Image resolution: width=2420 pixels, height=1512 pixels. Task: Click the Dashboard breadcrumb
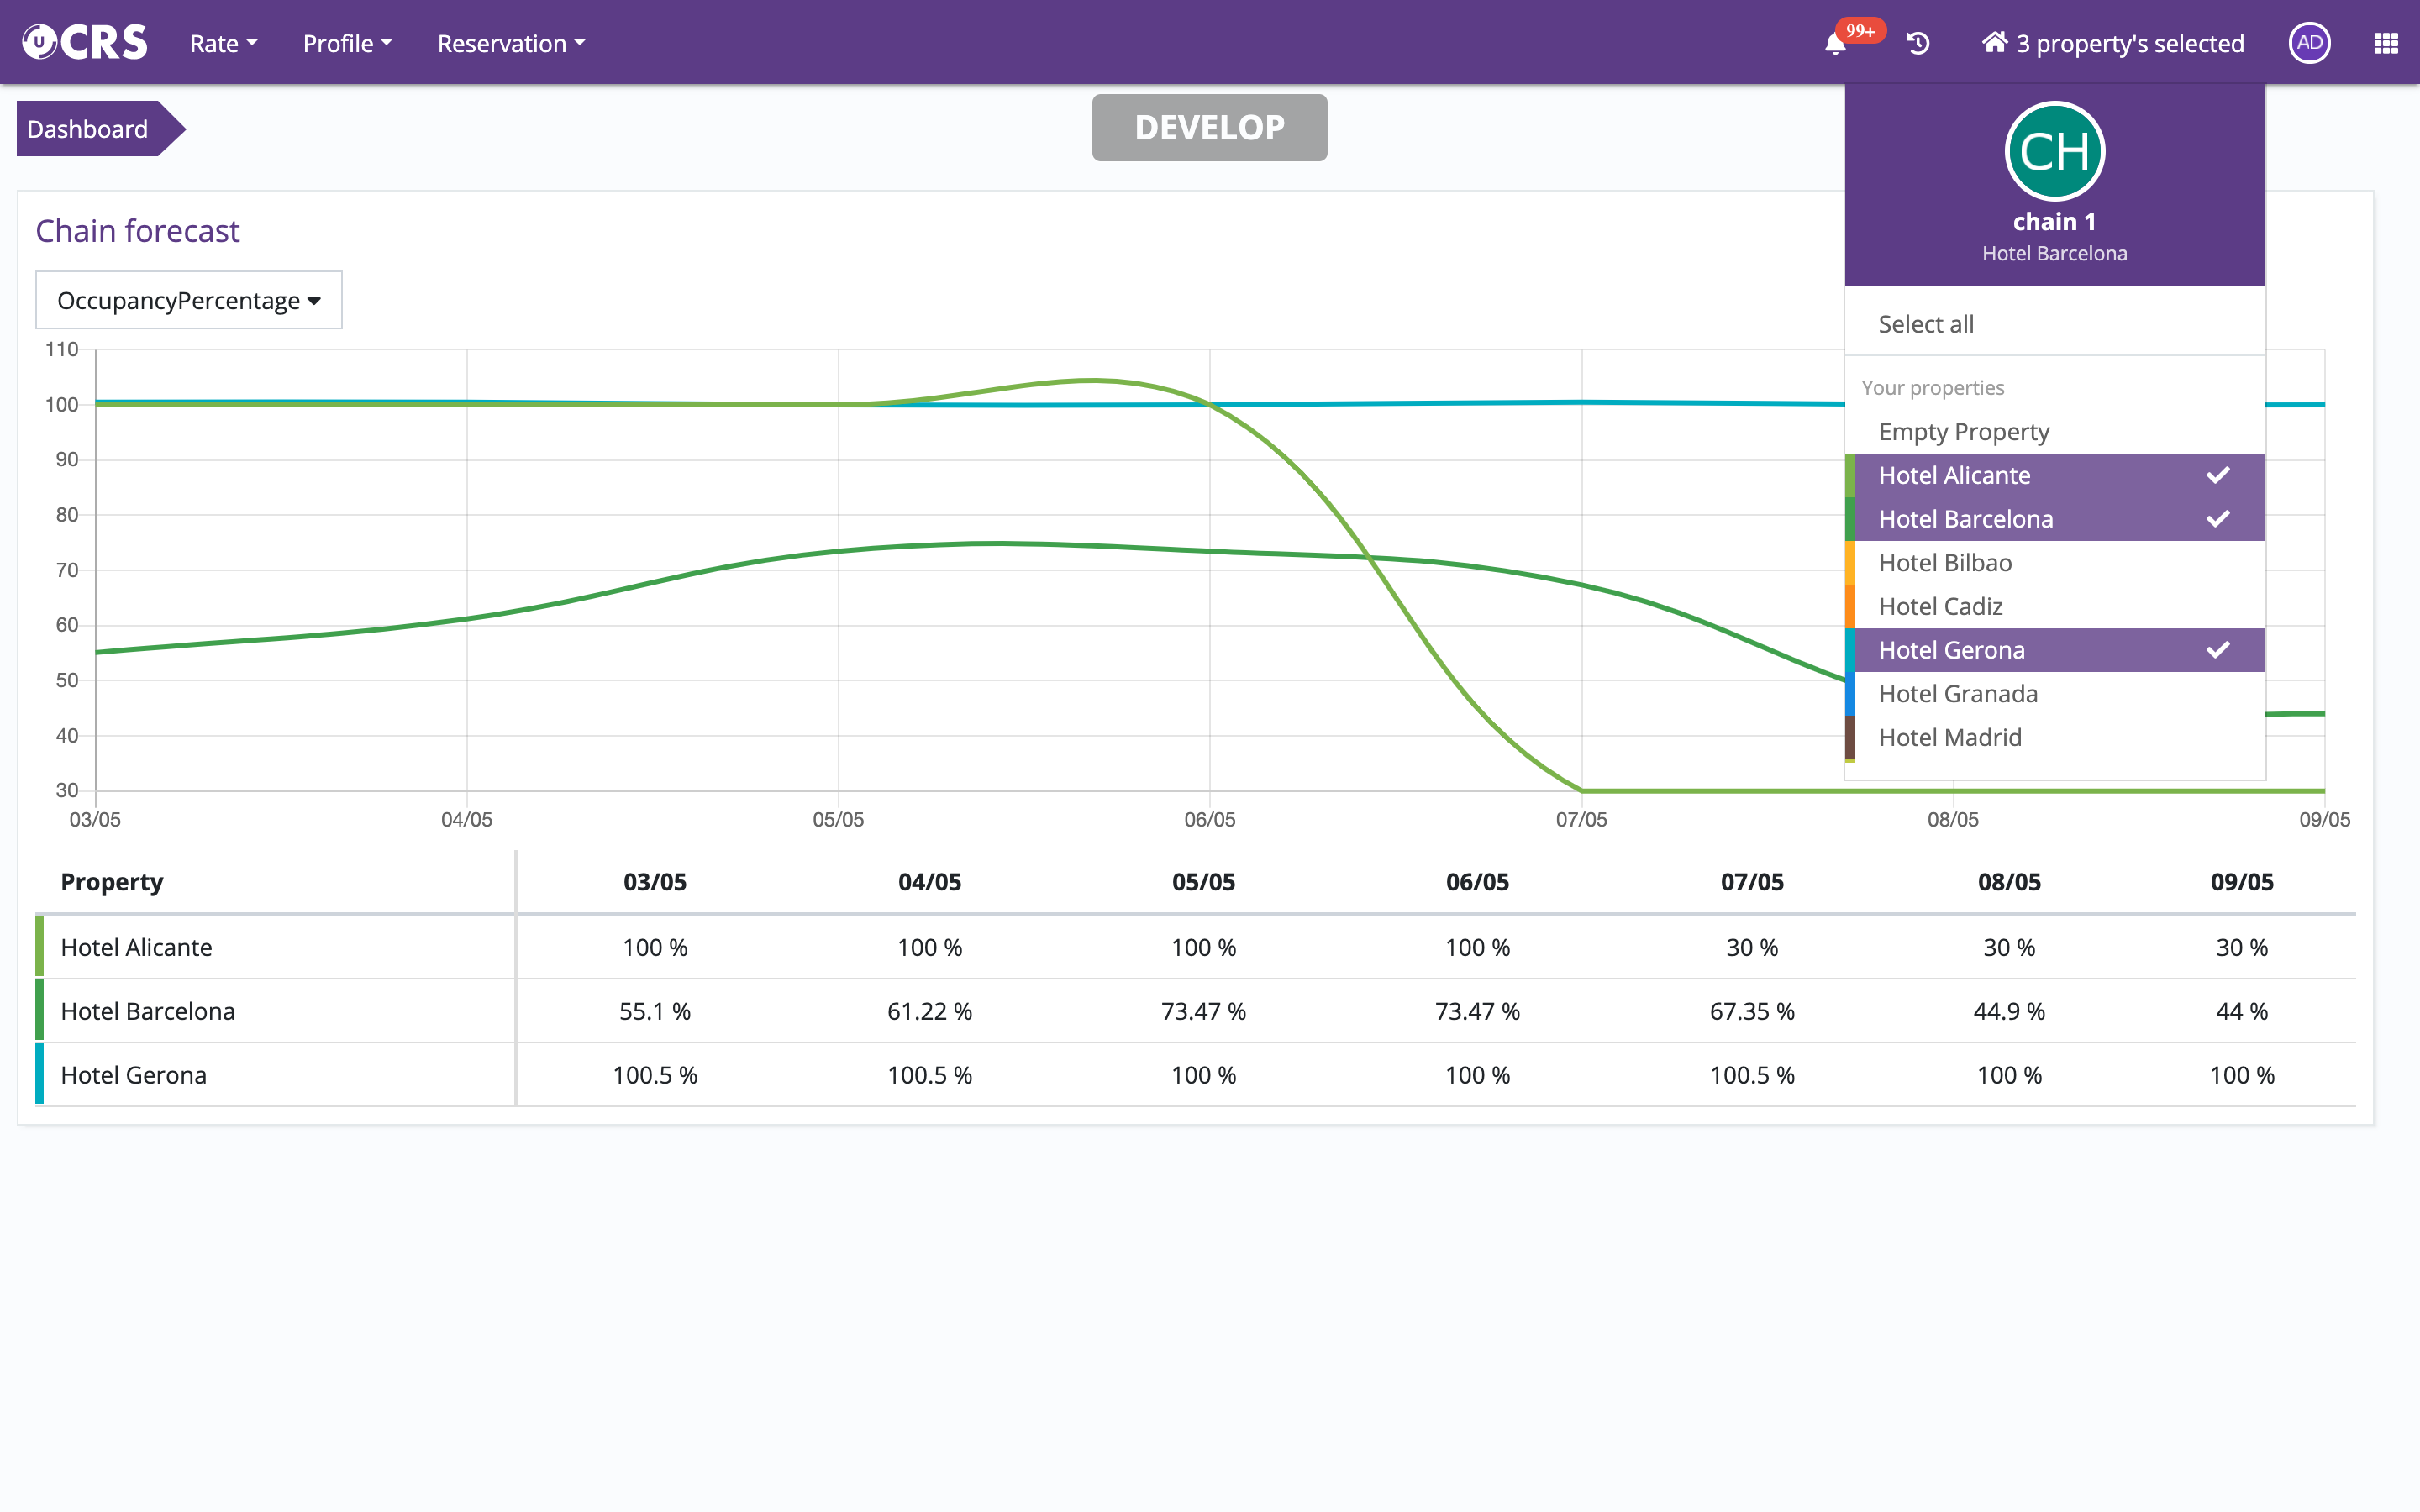coord(88,129)
